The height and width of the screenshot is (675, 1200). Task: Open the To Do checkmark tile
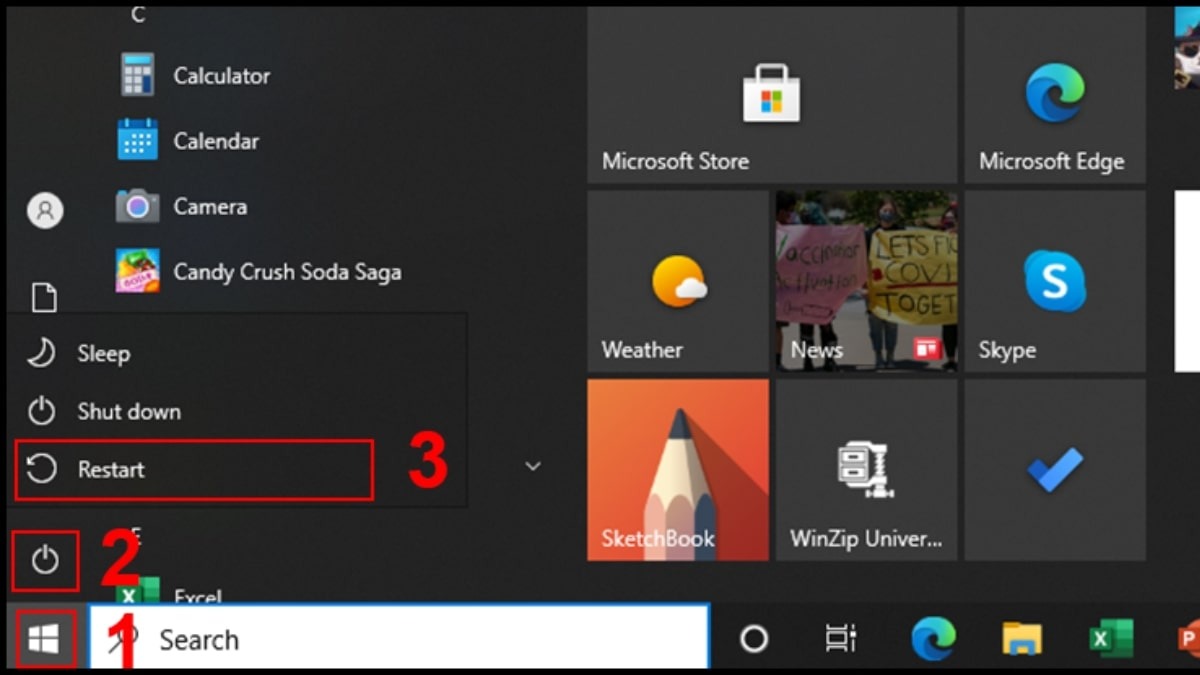(1055, 469)
